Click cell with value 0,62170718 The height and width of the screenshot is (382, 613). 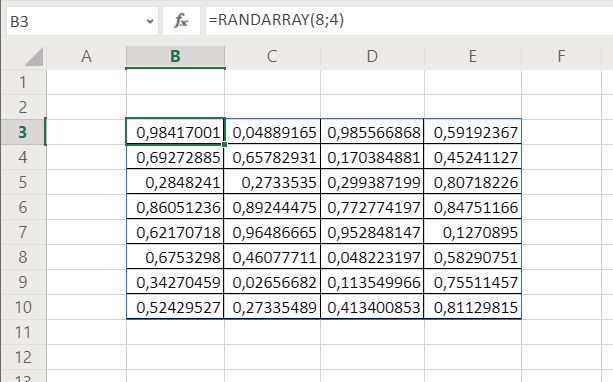175,232
